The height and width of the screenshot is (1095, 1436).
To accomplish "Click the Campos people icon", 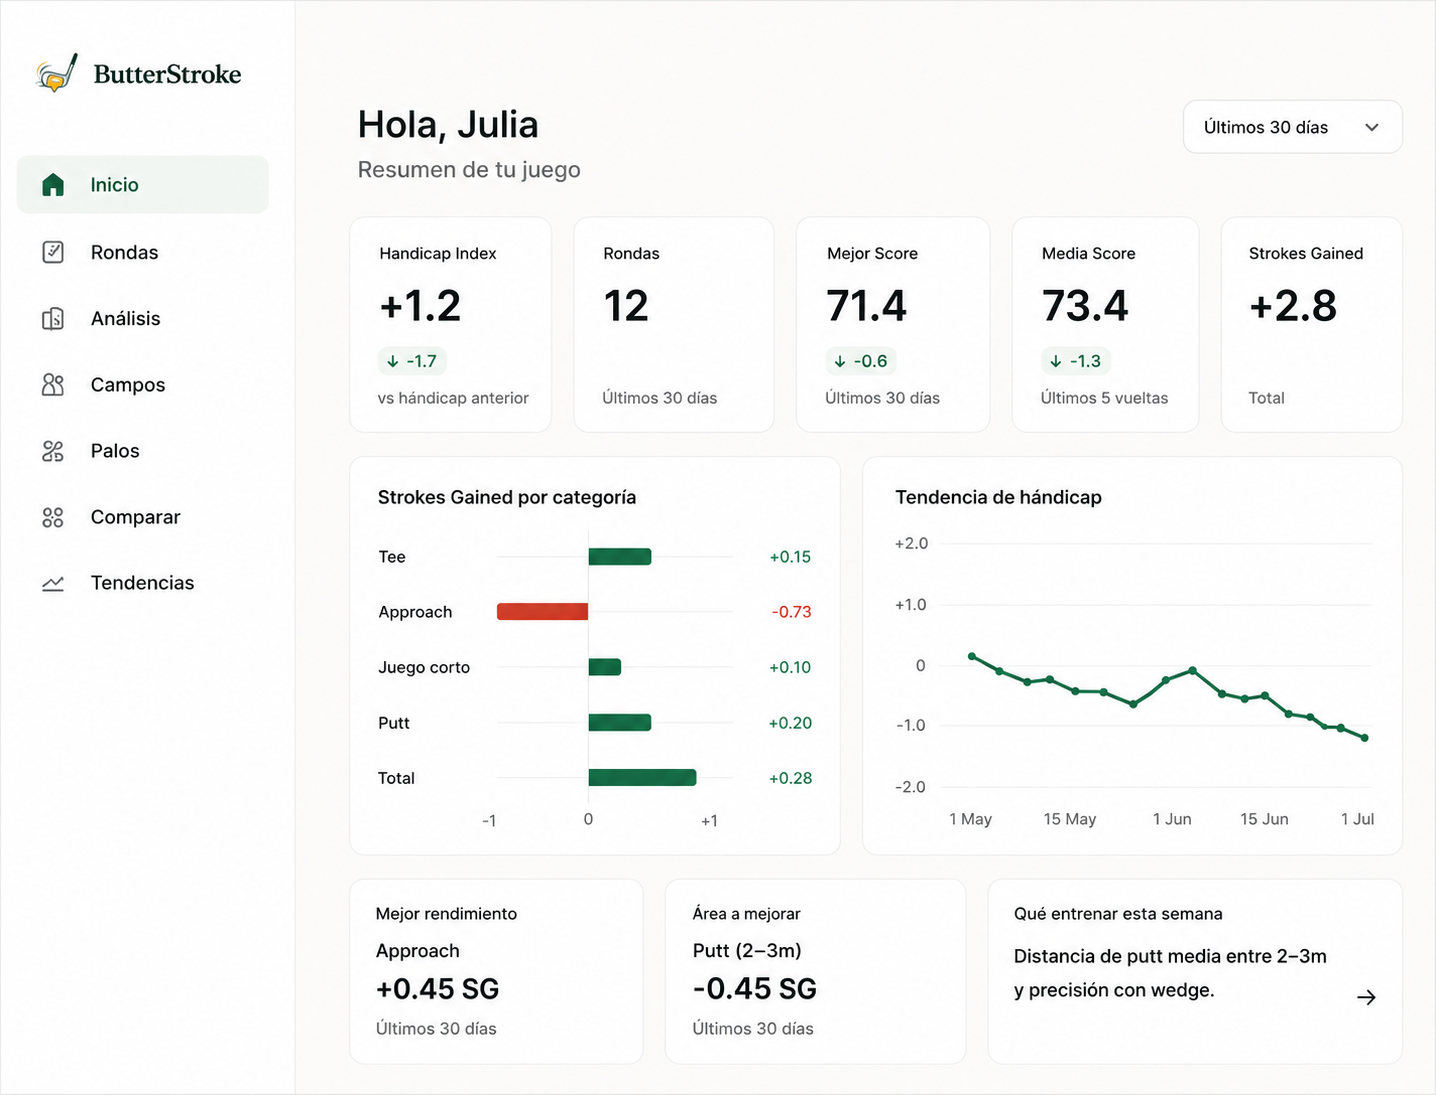I will pos(53,385).
